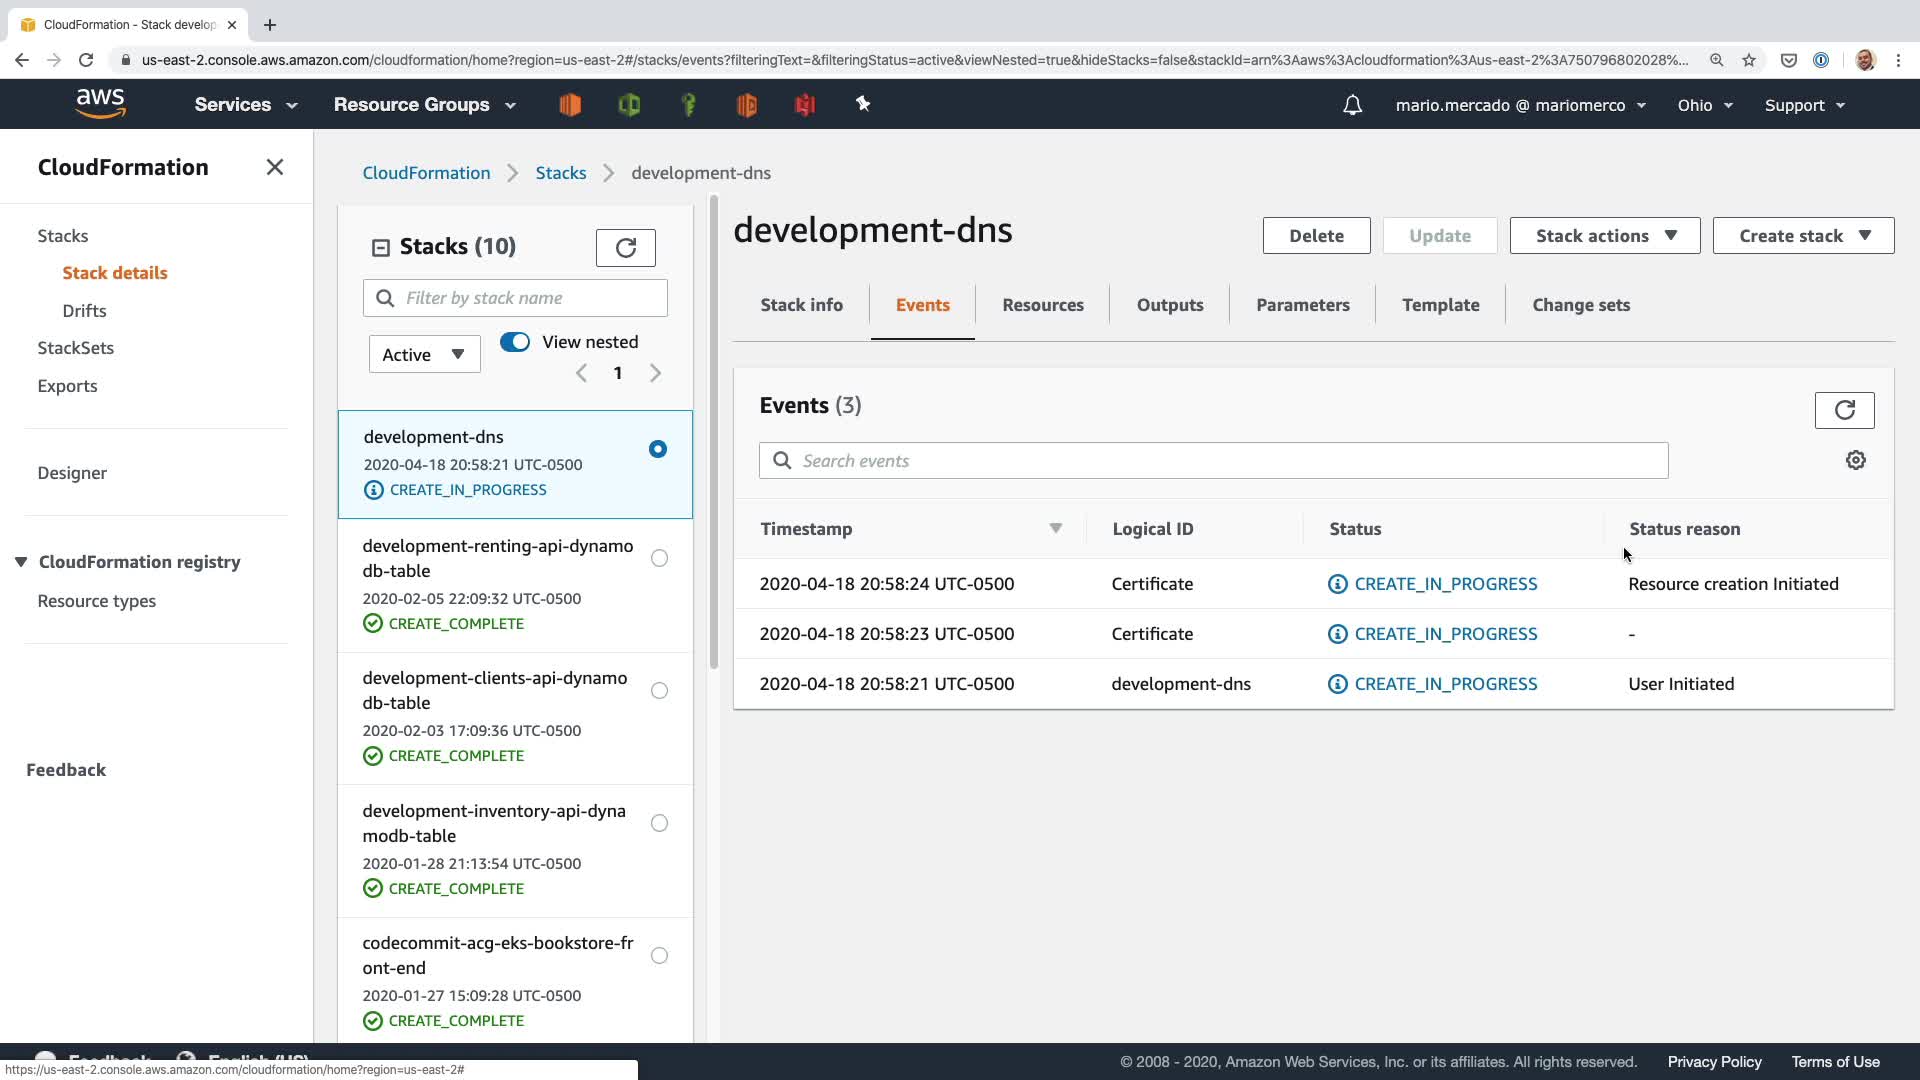Switch to the Resources tab
Viewport: 1920px width, 1080px height.
pos(1042,305)
